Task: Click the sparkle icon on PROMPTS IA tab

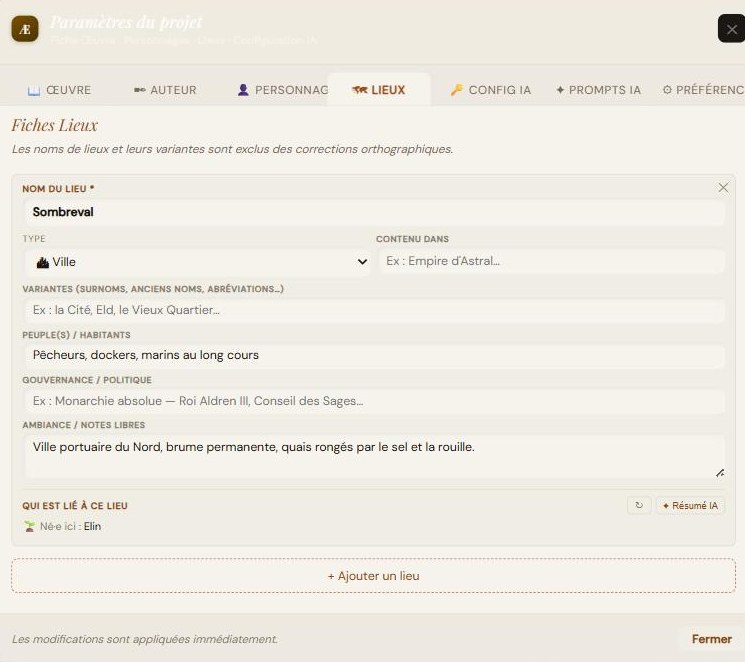Action: pyautogui.click(x=560, y=90)
